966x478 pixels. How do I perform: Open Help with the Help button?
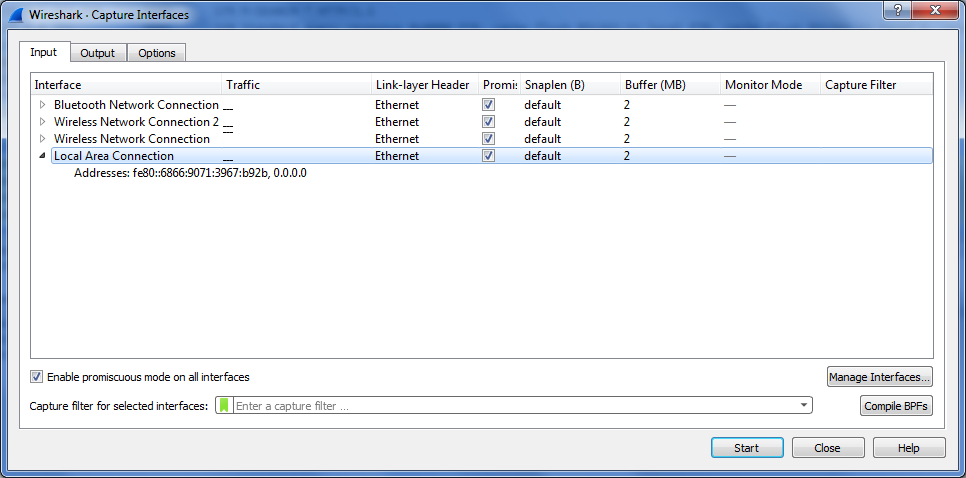909,448
